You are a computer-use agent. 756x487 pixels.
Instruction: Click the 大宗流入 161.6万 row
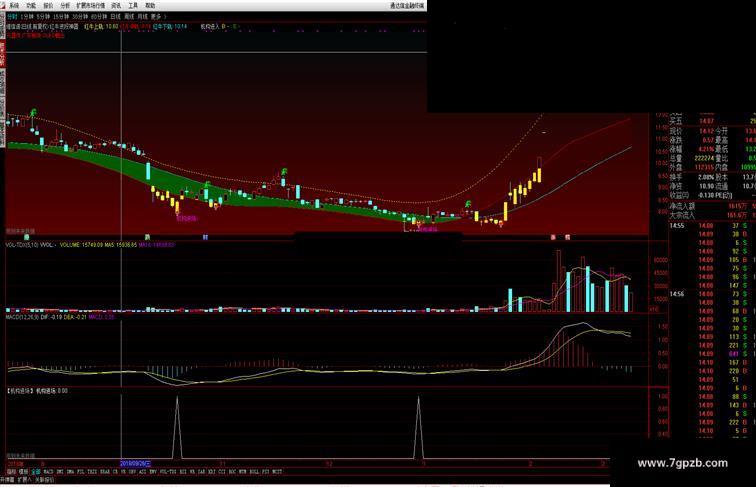(711, 215)
